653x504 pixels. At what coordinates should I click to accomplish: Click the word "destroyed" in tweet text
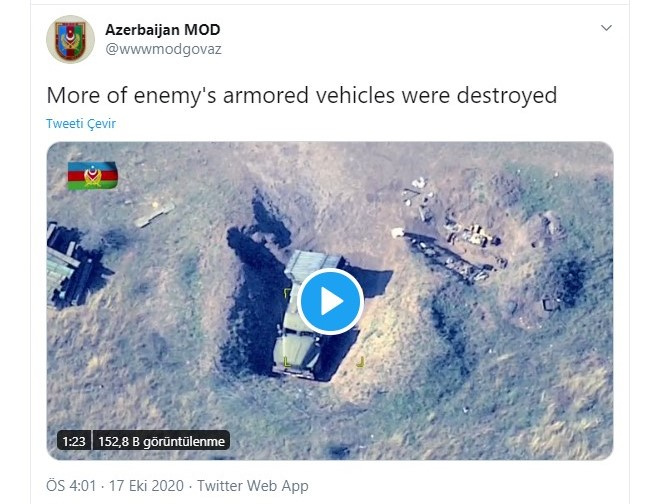click(507, 95)
